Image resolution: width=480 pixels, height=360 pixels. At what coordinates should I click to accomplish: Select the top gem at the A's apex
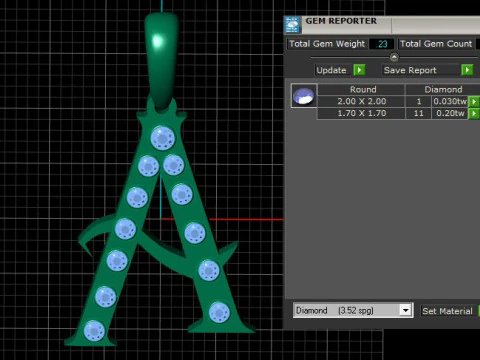click(163, 138)
